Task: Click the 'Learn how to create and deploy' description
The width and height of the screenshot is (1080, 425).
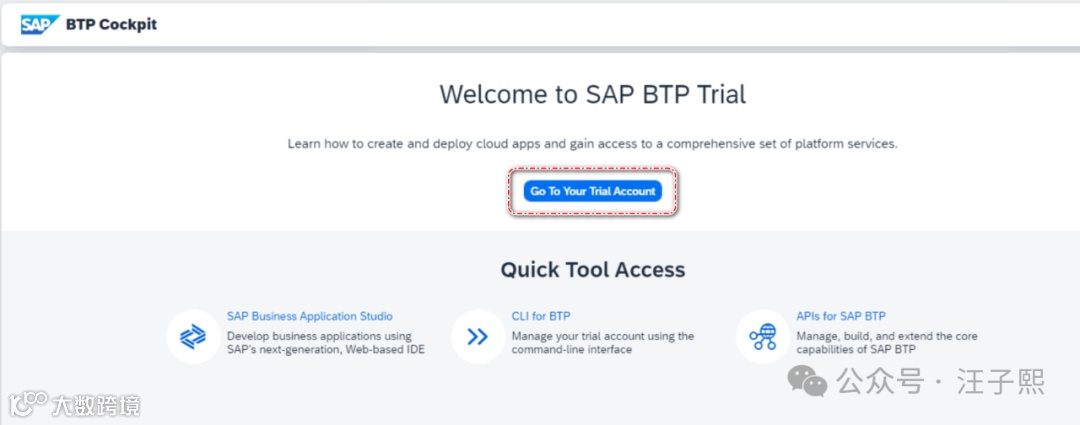Action: click(593, 144)
